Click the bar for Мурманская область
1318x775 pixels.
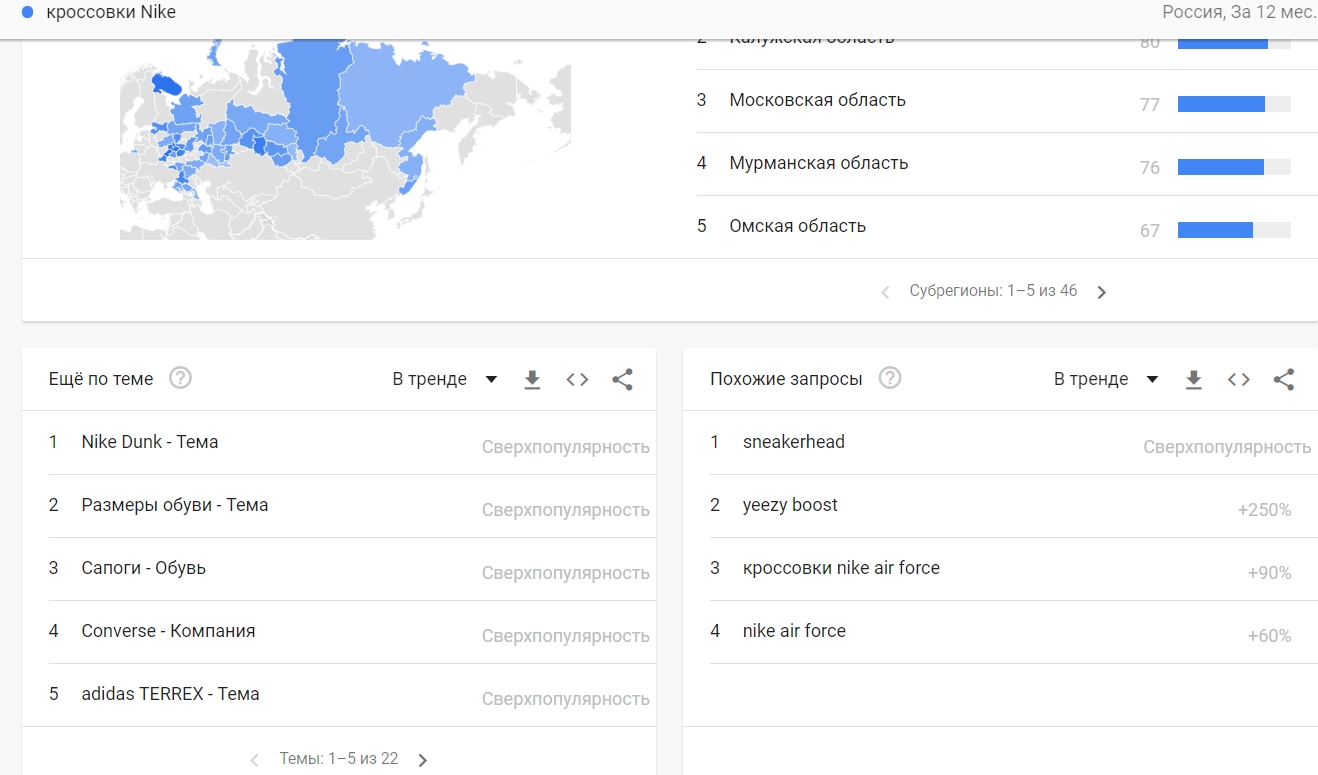click(1234, 167)
